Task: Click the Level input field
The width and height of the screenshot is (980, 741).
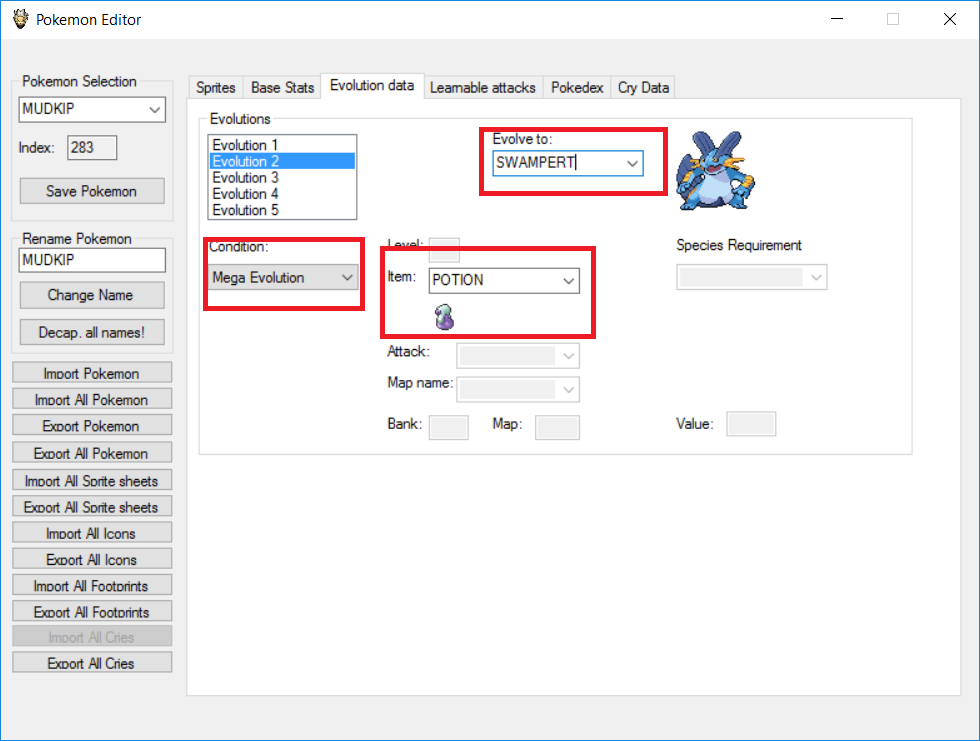Action: pos(444,249)
